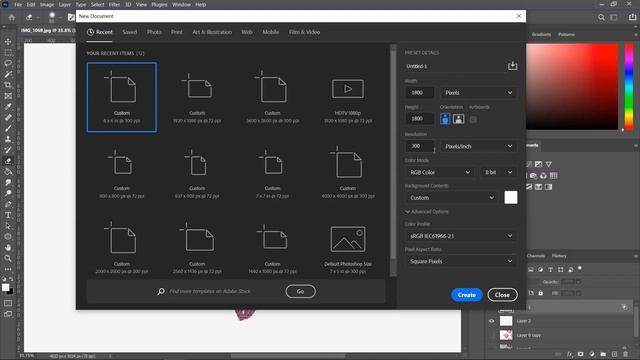
Task: Open the Web tab
Action: (x=247, y=32)
